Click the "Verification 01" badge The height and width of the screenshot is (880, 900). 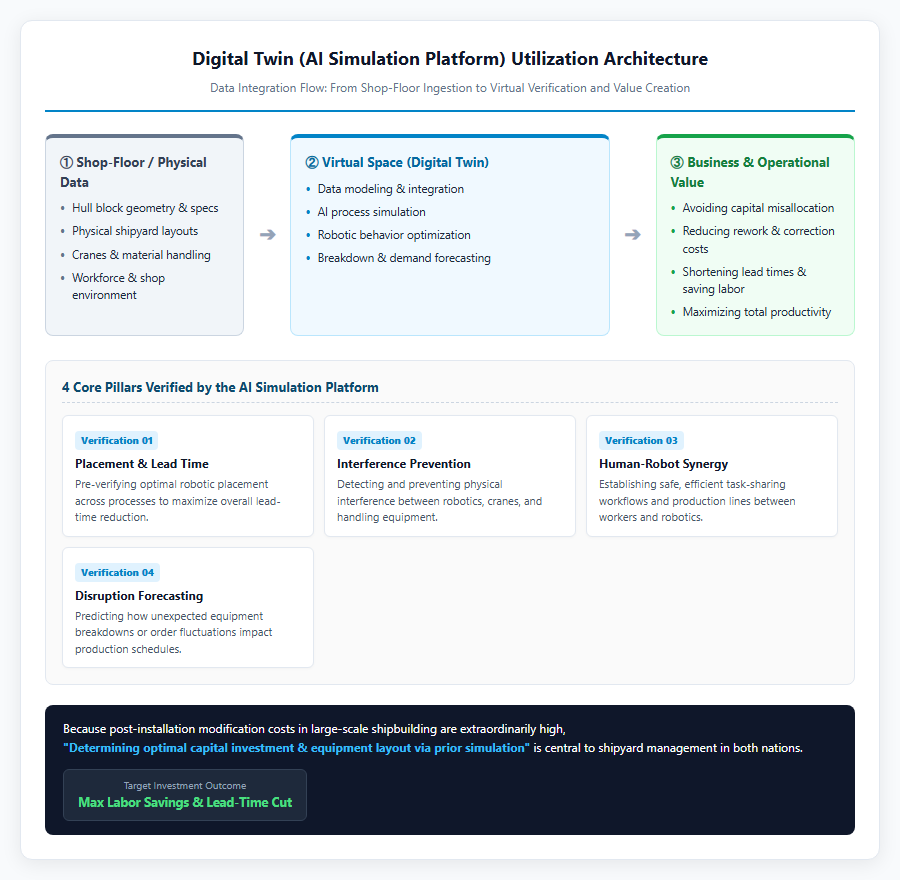click(117, 441)
